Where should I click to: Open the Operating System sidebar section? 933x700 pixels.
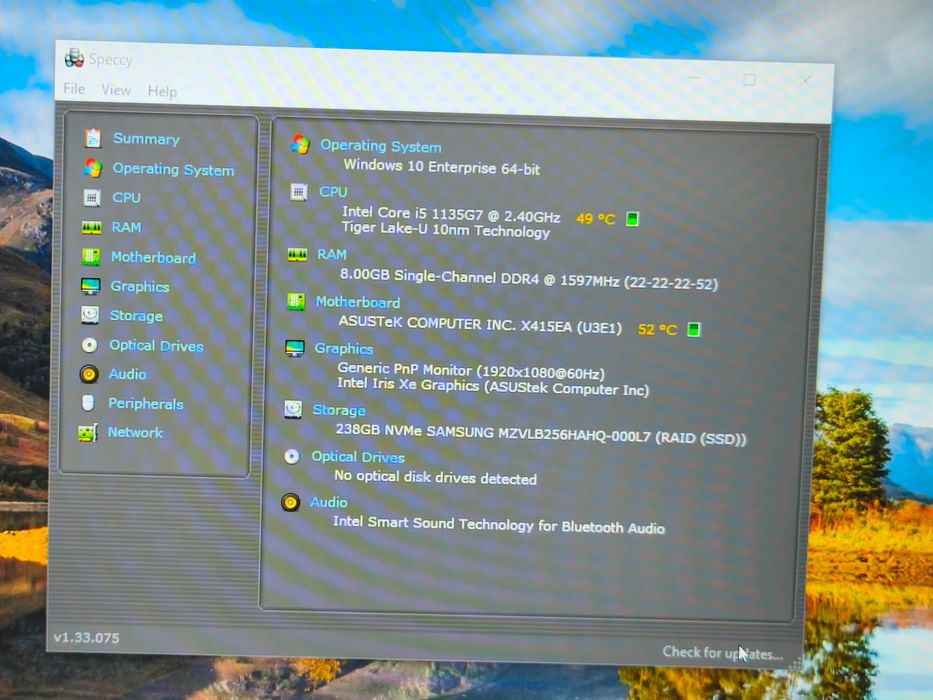click(x=173, y=170)
